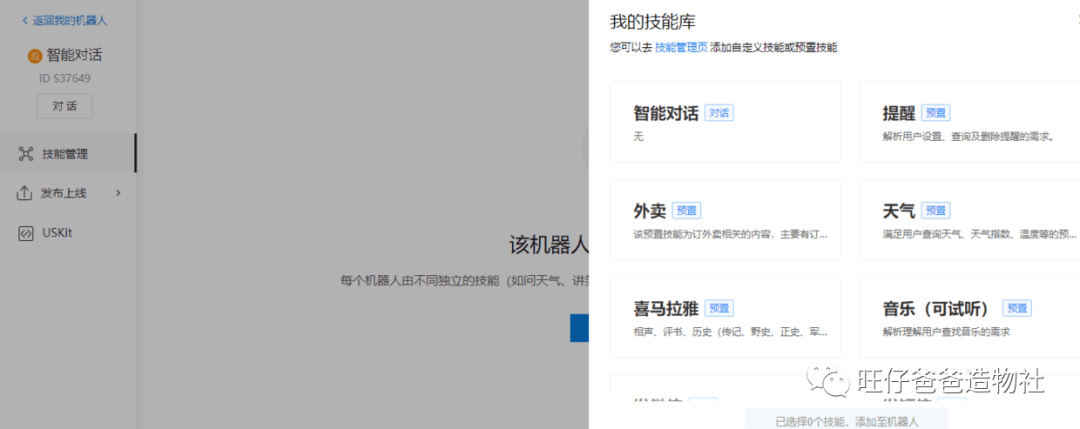The image size is (1080, 429).
Task: Select the 音乐（可试听） skill card
Action: (970, 317)
